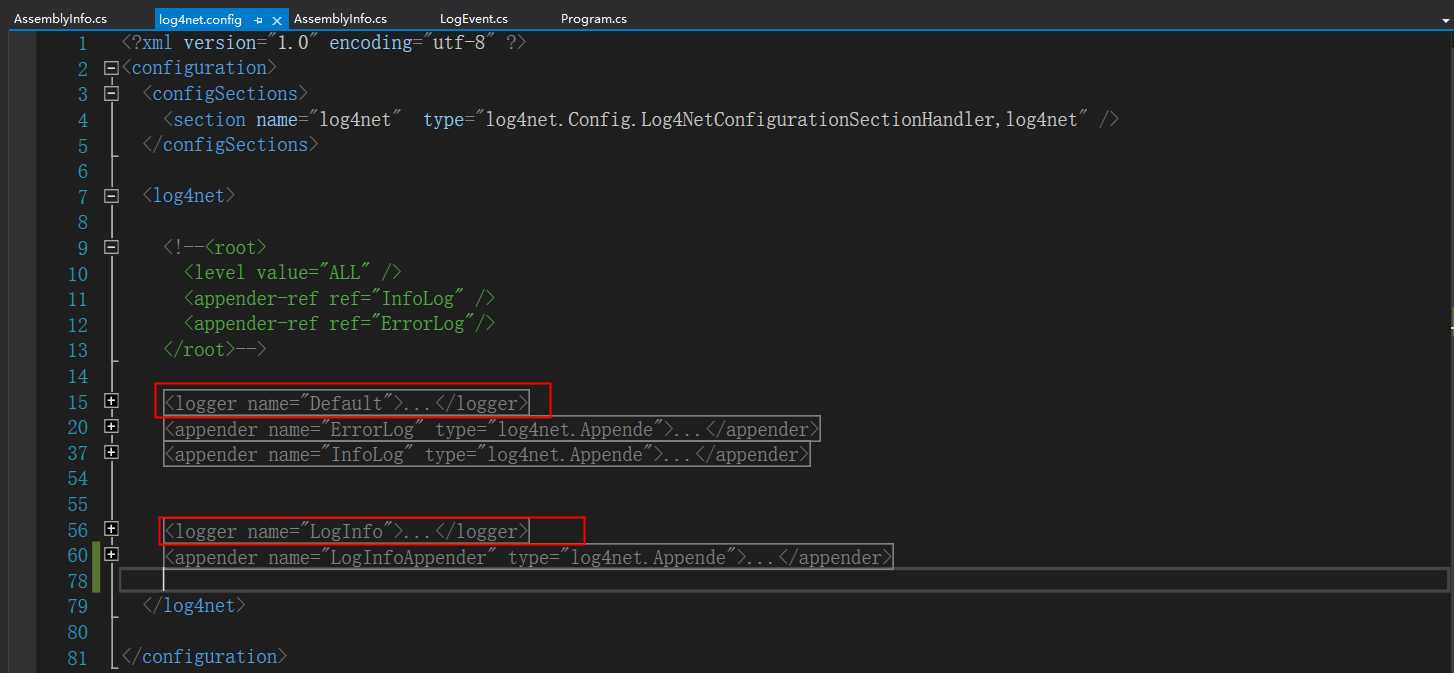Place cursor in empty line 78

coord(783,580)
